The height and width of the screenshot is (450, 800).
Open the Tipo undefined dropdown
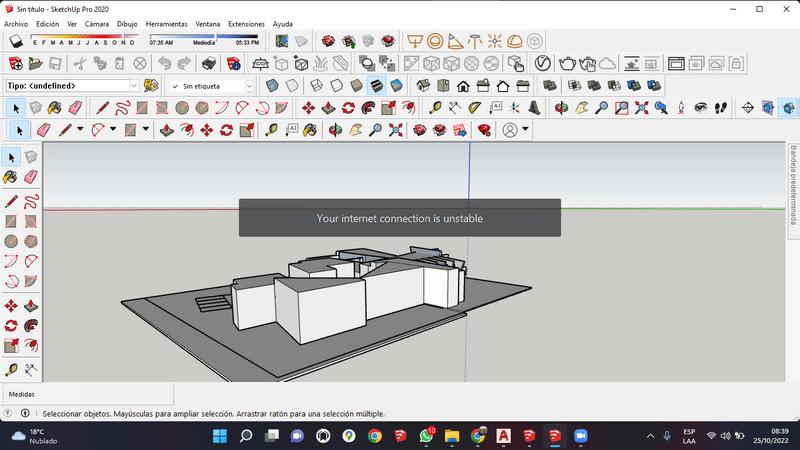pyautogui.click(x=134, y=86)
